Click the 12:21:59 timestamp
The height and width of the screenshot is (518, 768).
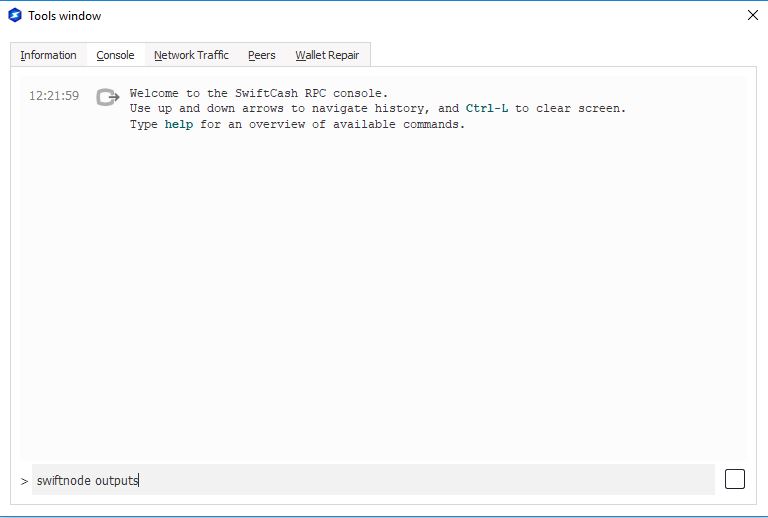(x=54, y=95)
